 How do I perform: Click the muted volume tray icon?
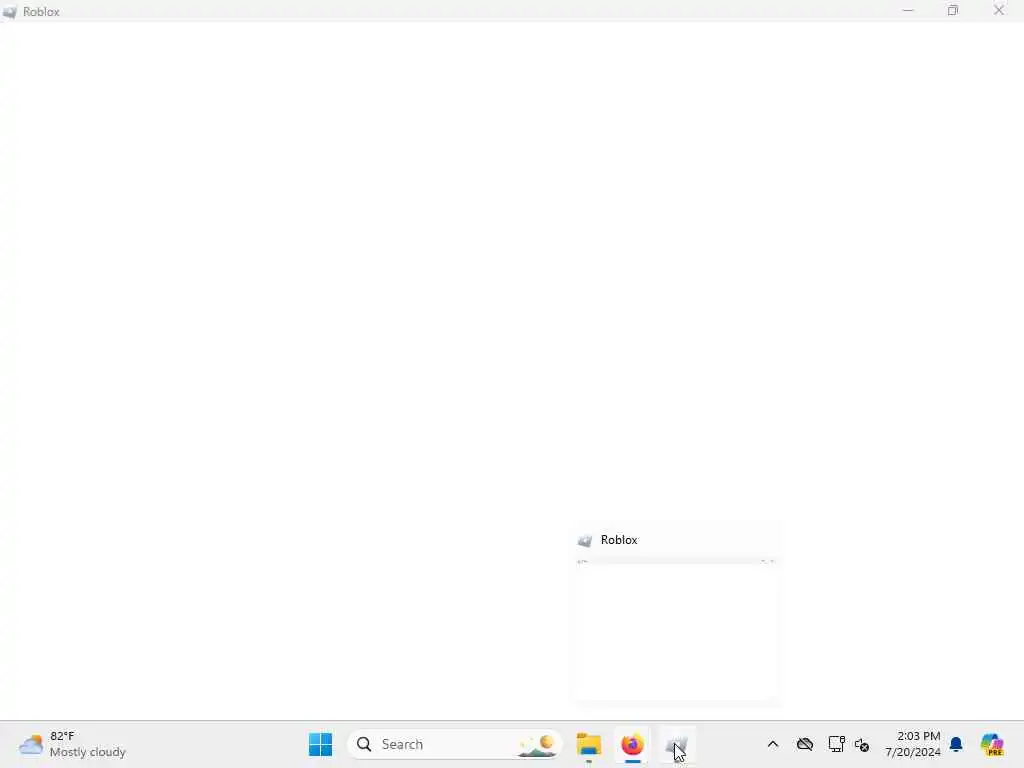pyautogui.click(x=861, y=744)
